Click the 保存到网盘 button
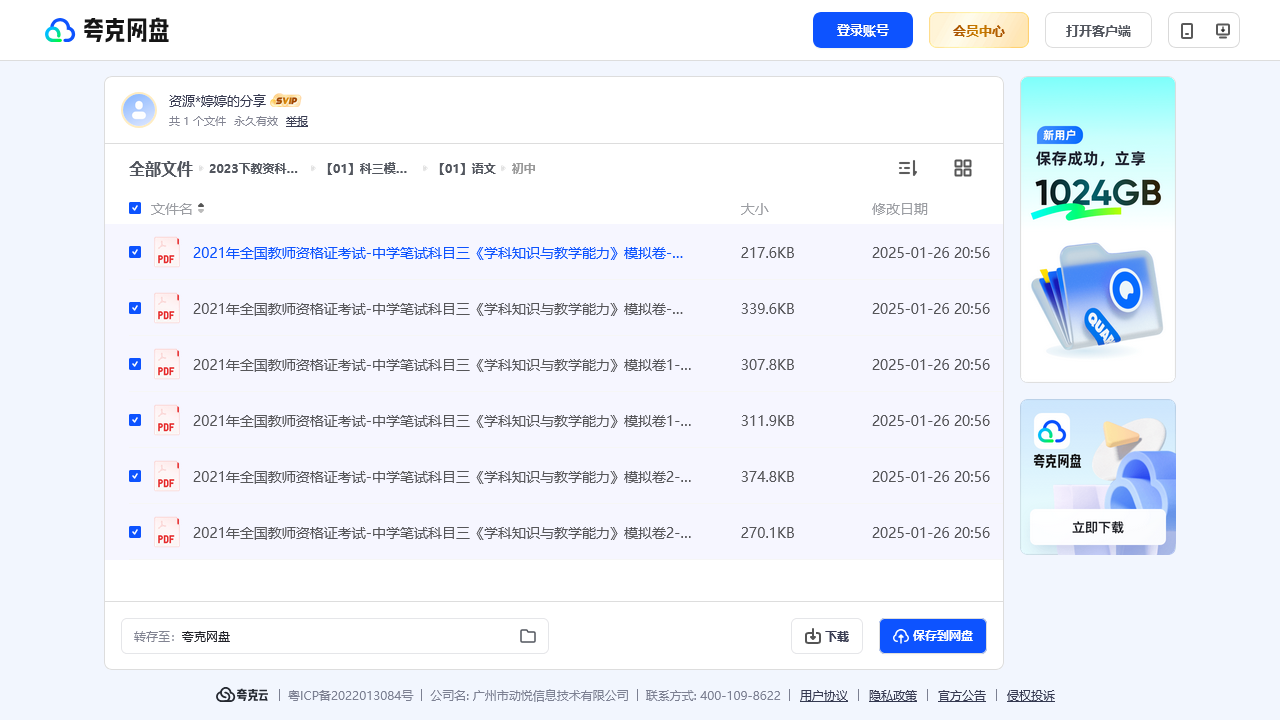This screenshot has height=720, width=1280. pyautogui.click(x=933, y=636)
